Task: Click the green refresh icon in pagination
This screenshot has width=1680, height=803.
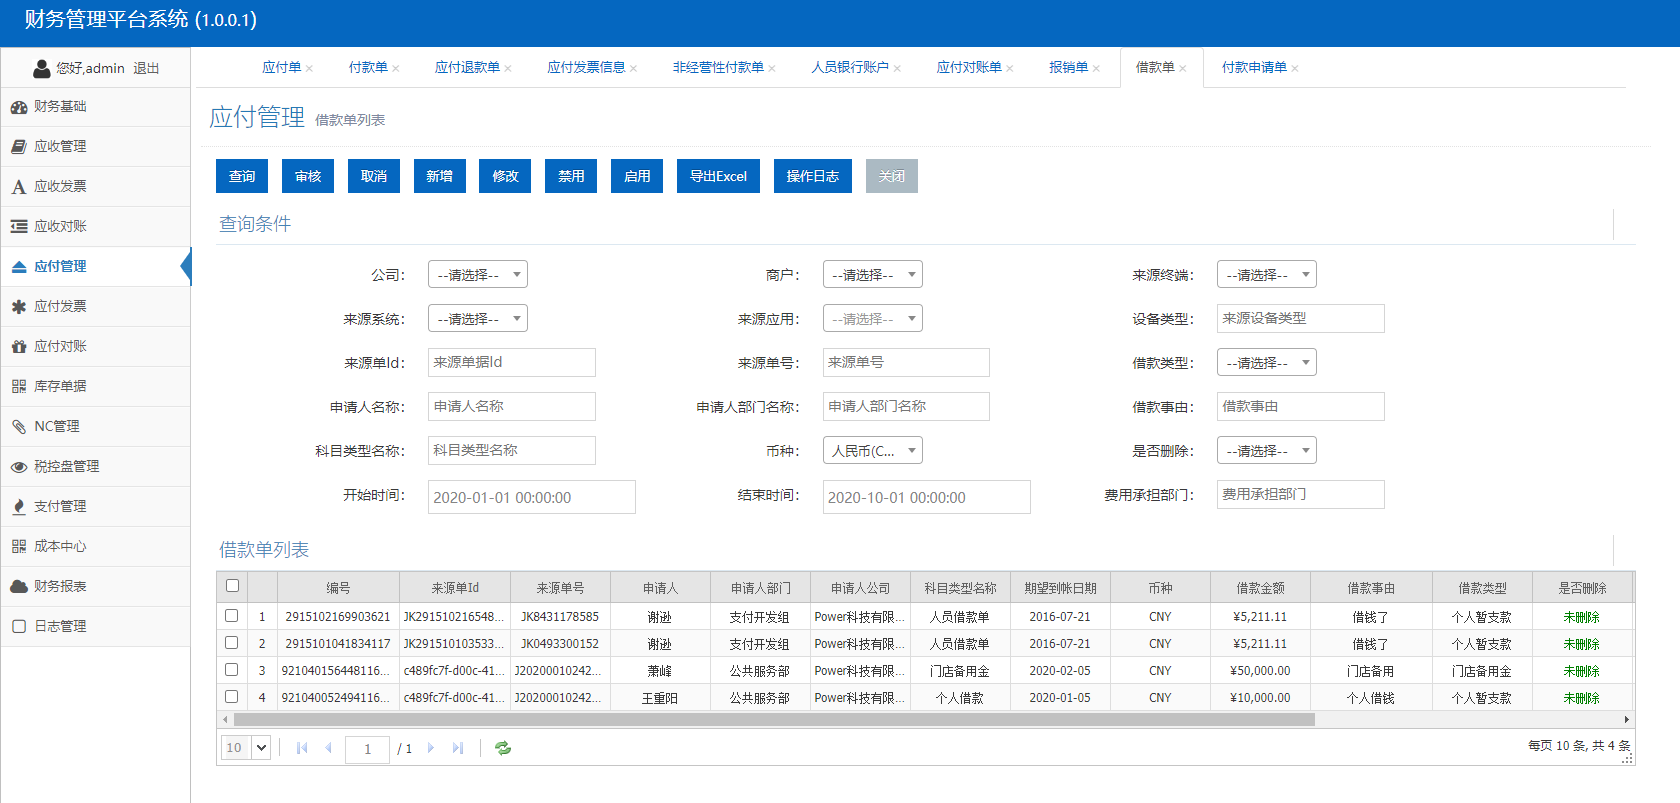Action: point(503,748)
